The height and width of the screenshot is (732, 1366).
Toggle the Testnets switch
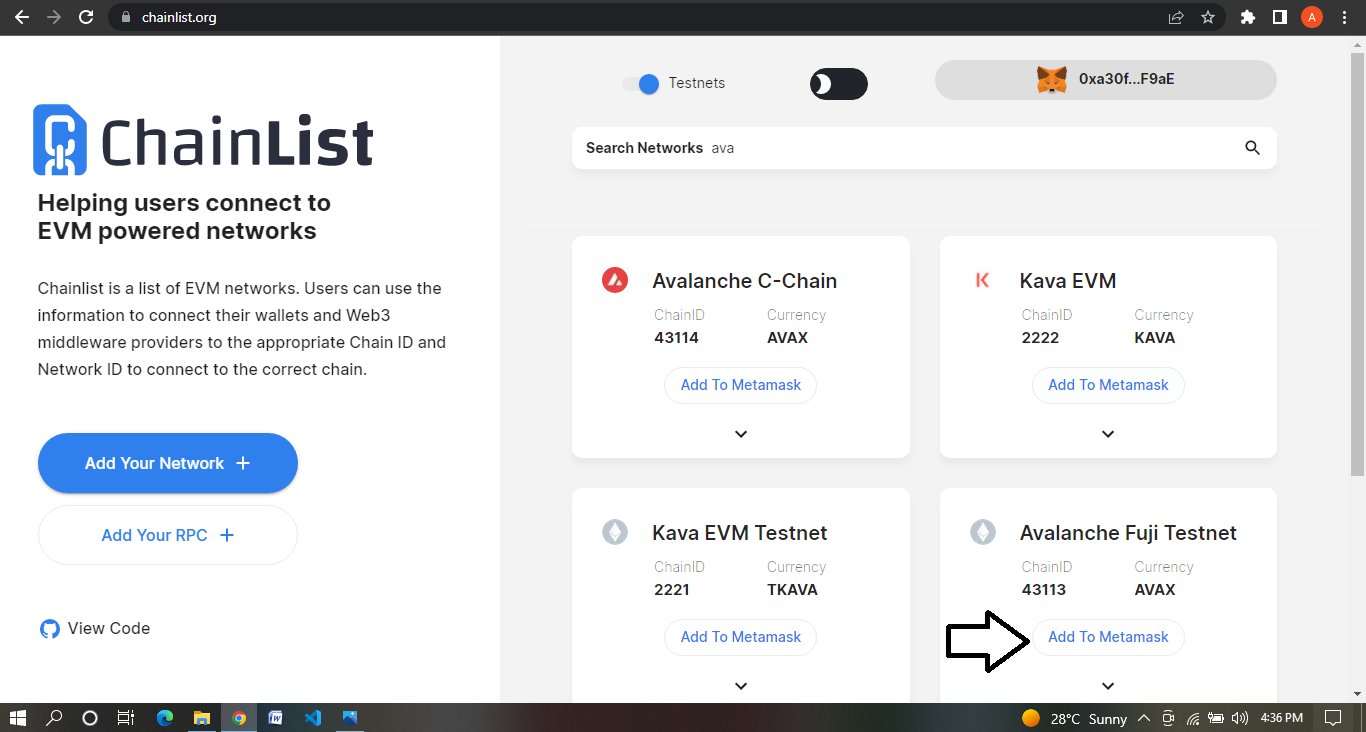point(641,84)
